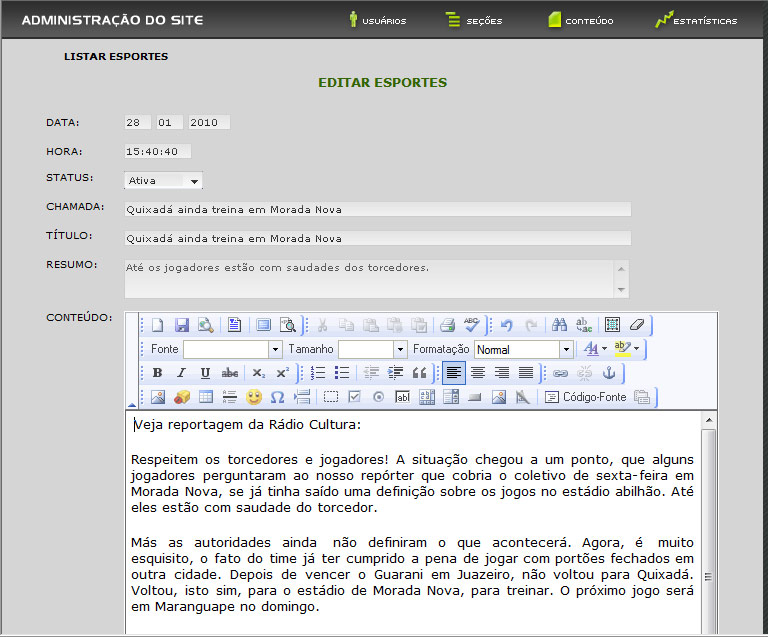
Task: Open the Seções menu
Action: (474, 21)
